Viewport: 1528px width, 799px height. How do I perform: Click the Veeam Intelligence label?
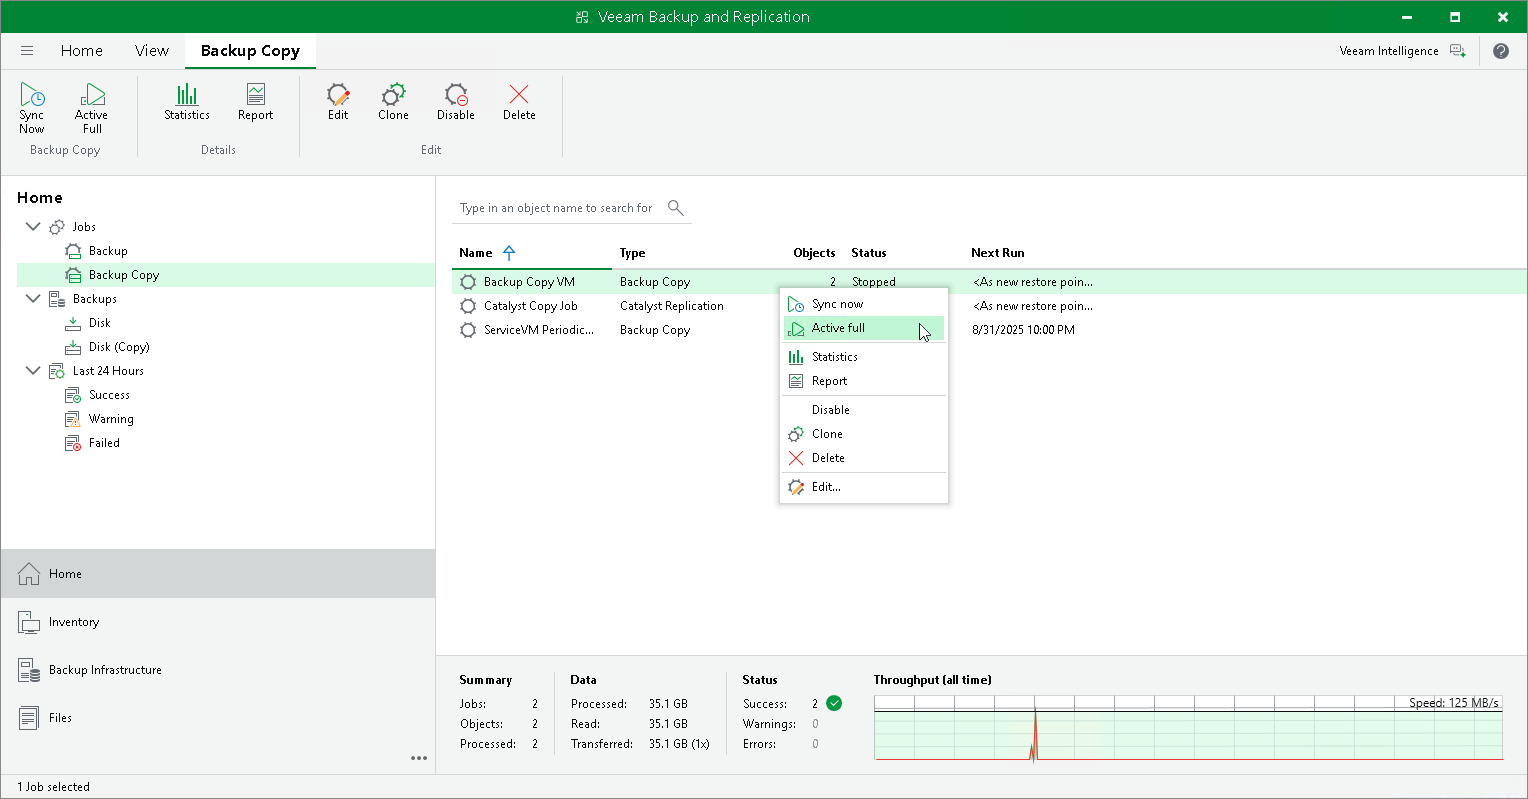[x=1389, y=51]
